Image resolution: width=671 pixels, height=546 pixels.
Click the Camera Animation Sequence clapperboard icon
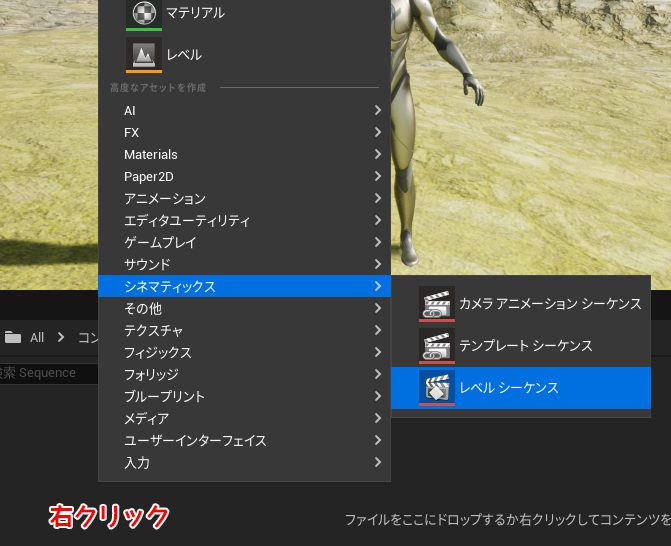[437, 303]
